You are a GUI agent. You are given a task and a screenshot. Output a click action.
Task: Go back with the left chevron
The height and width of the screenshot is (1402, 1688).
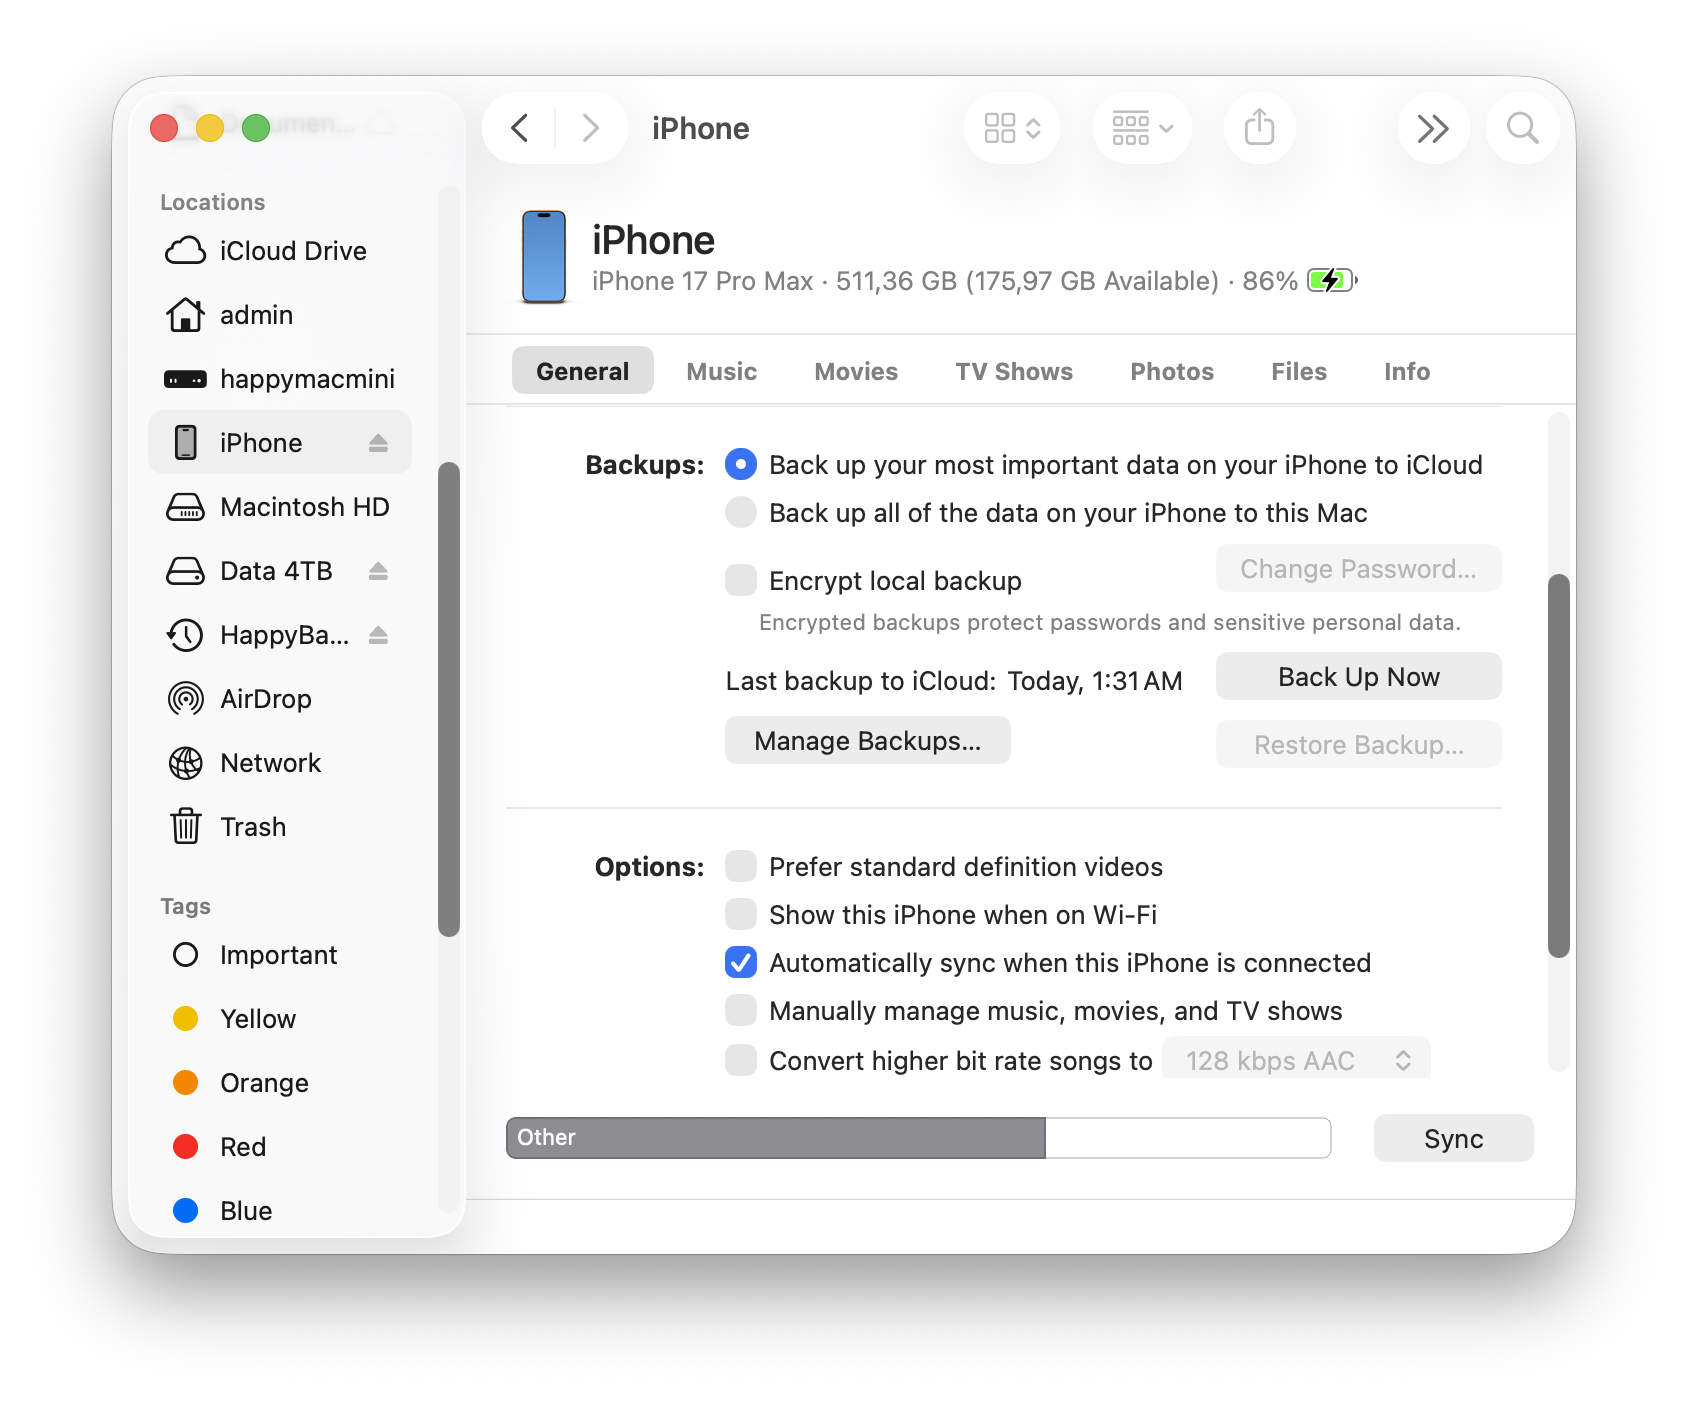click(x=519, y=128)
